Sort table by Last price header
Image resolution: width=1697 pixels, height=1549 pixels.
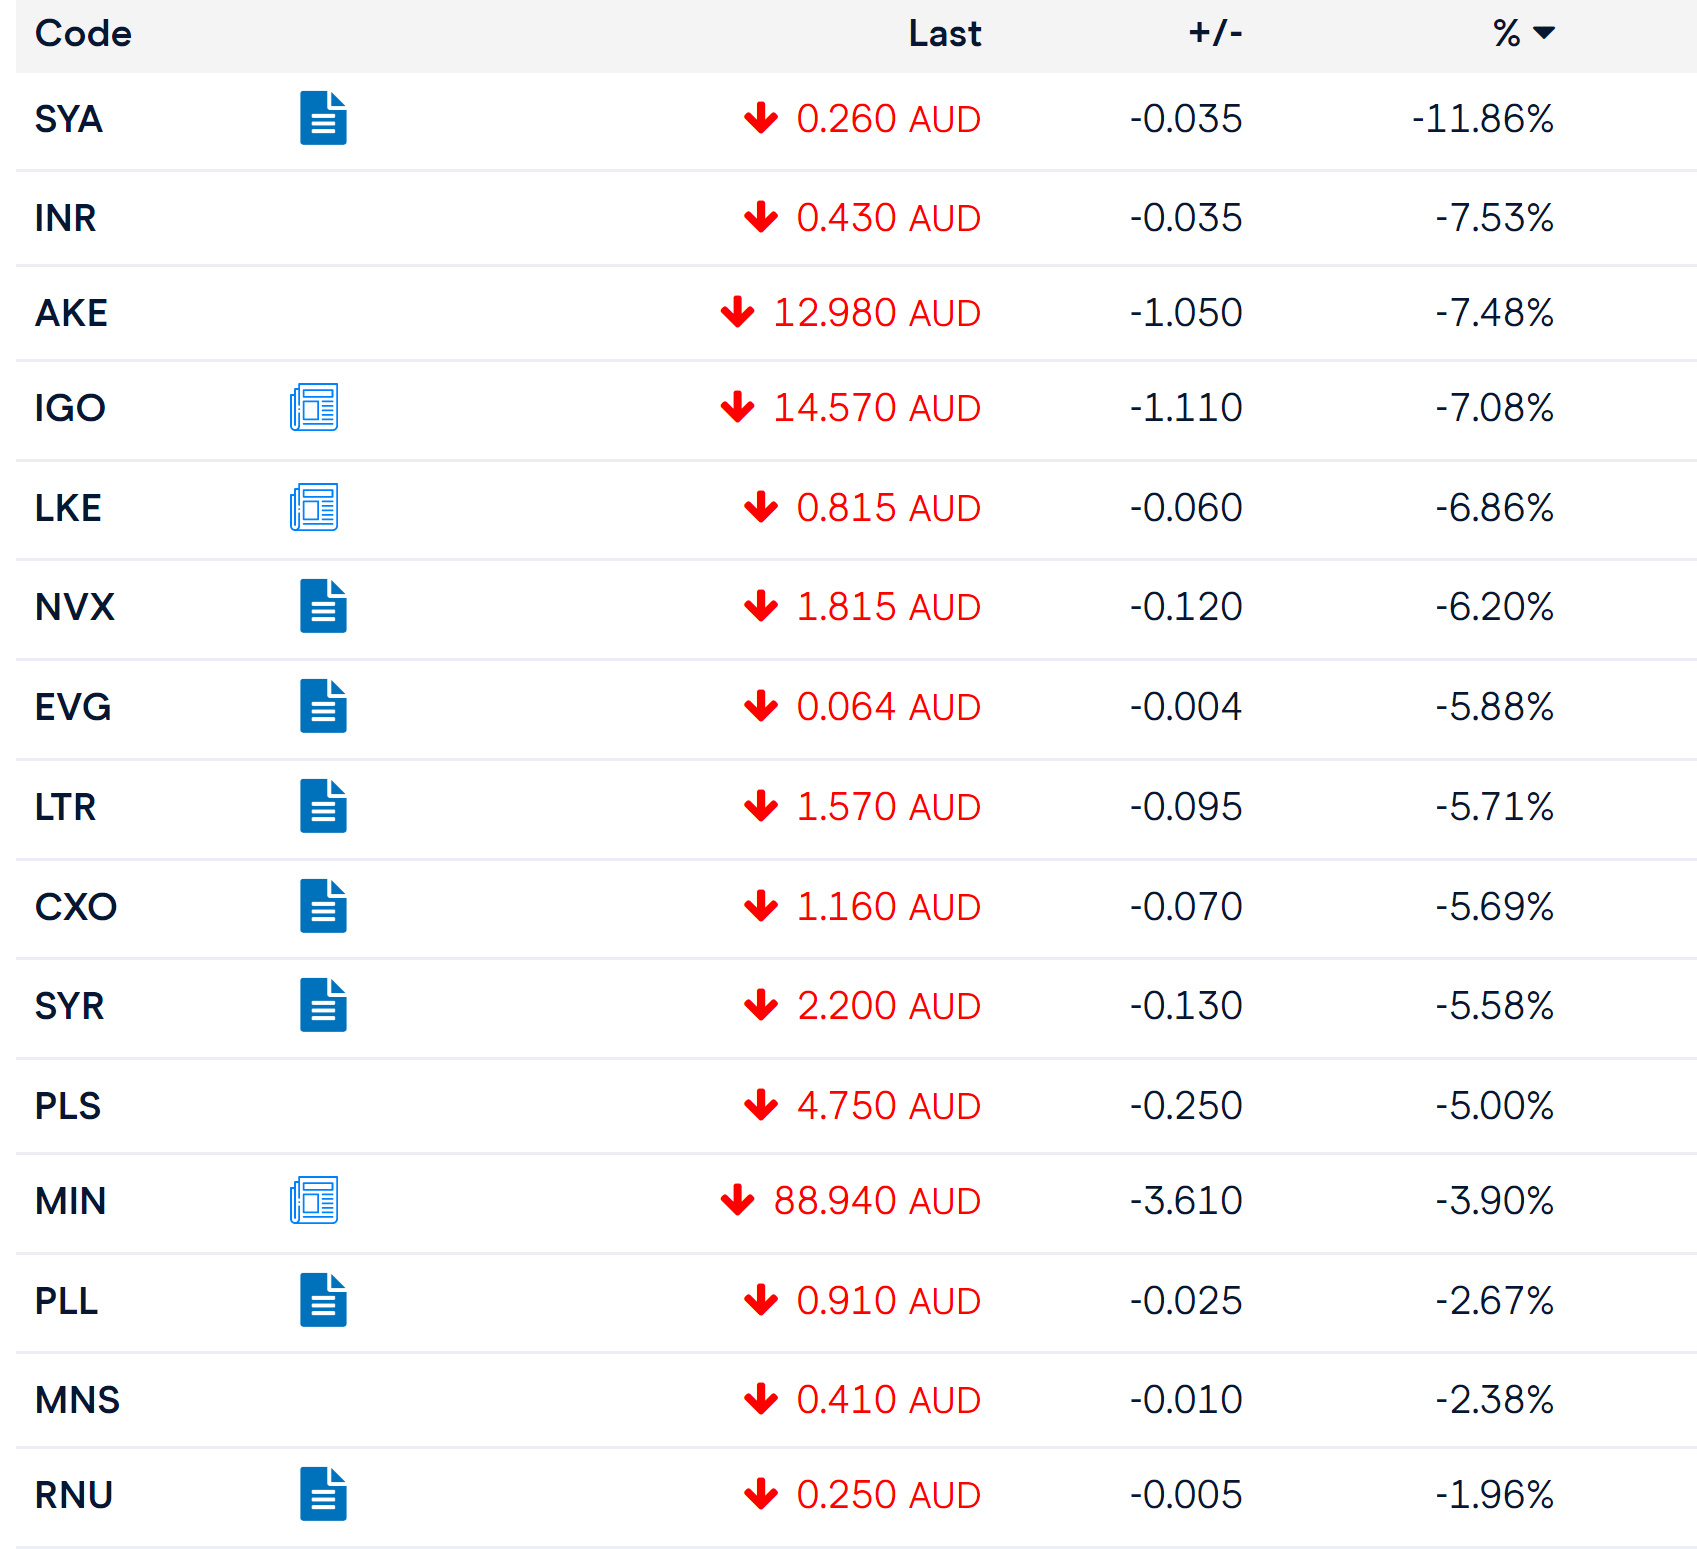coord(944,33)
